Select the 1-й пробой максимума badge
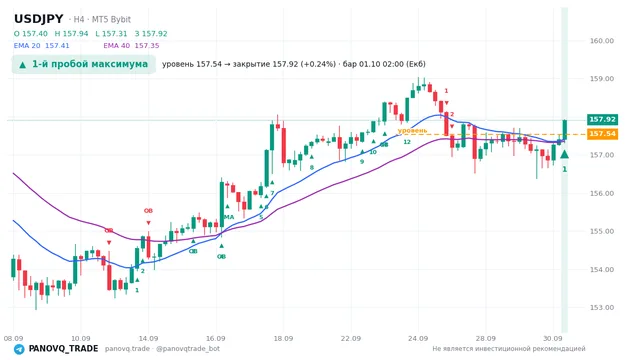Viewport: 640px width, 360px height. (84, 64)
